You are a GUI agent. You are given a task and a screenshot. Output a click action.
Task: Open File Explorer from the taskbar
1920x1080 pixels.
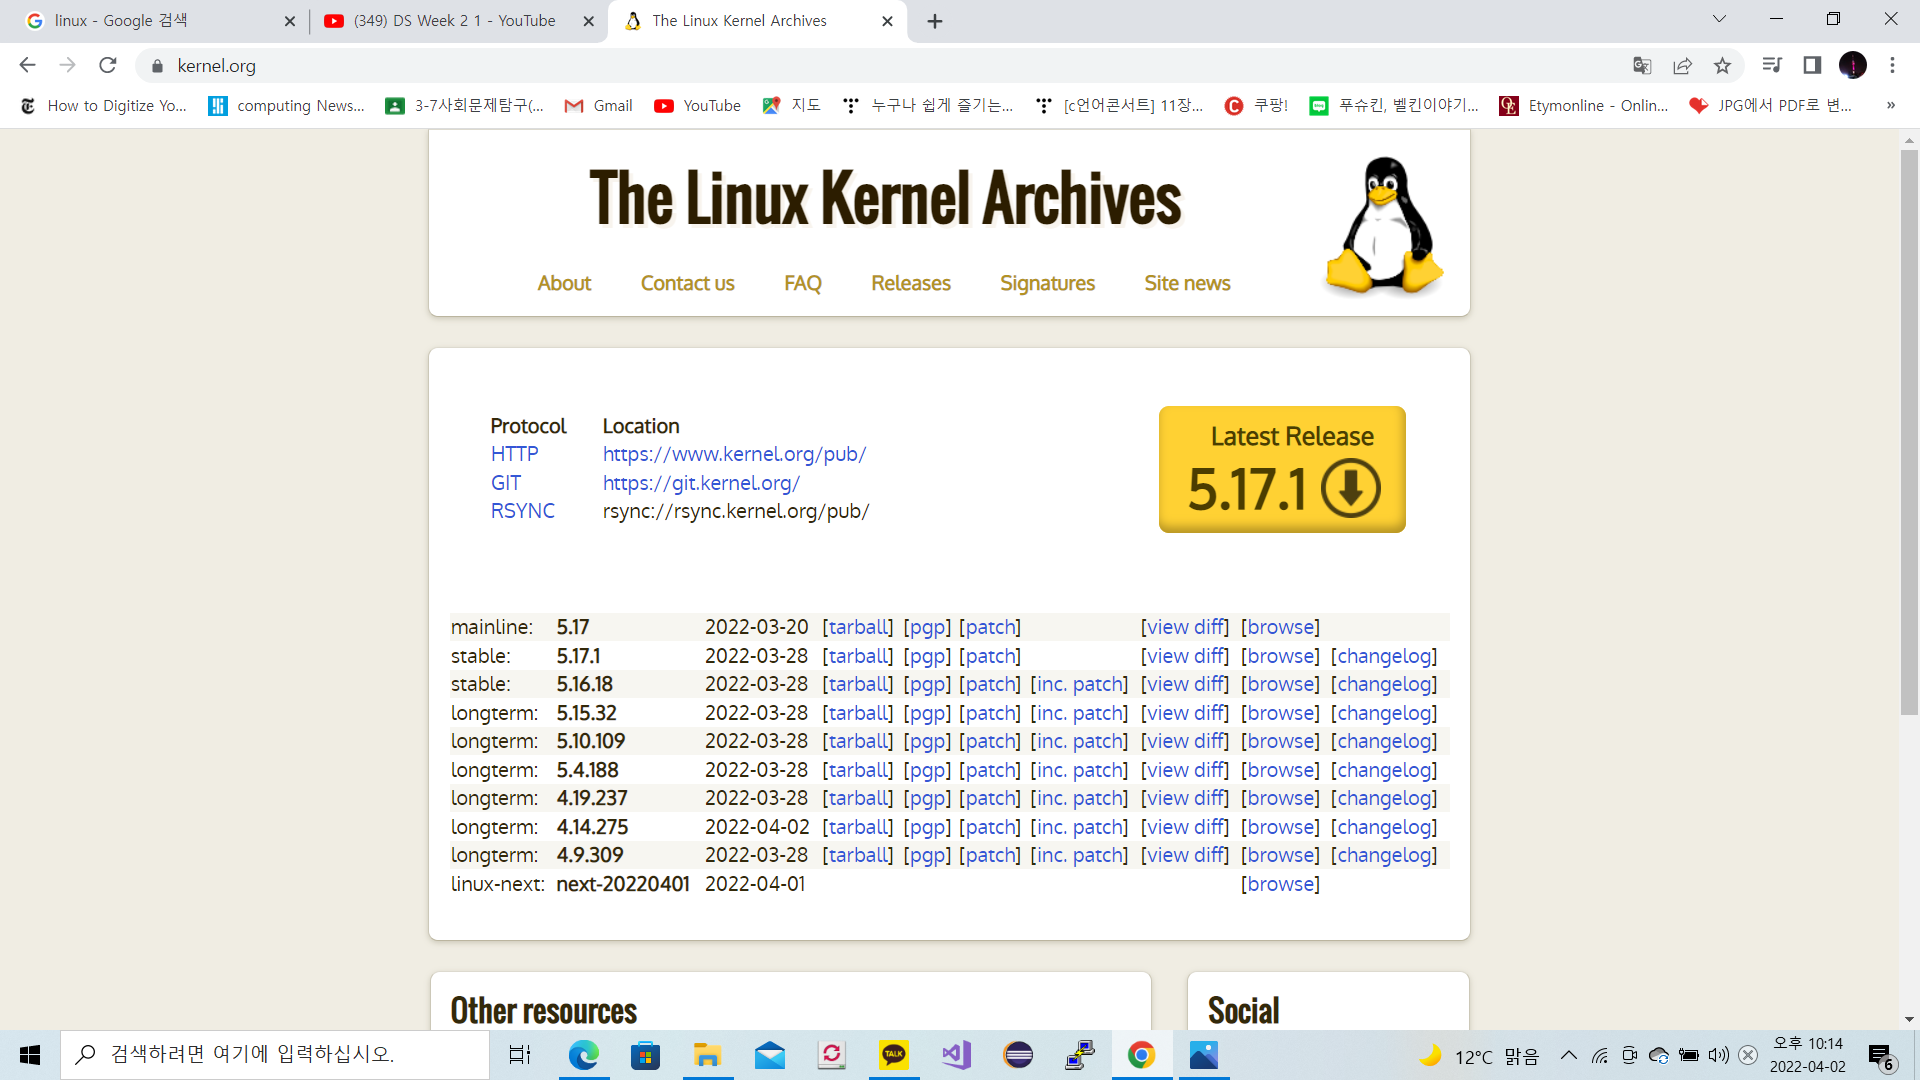707,1055
